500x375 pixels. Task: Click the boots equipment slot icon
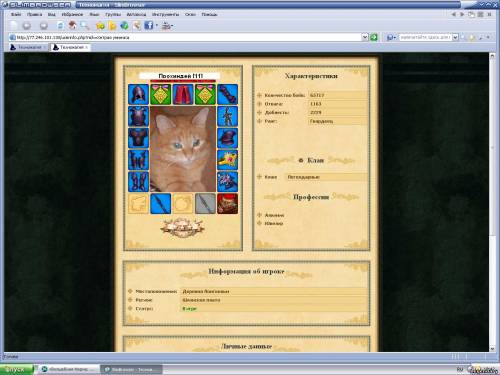pos(138,182)
